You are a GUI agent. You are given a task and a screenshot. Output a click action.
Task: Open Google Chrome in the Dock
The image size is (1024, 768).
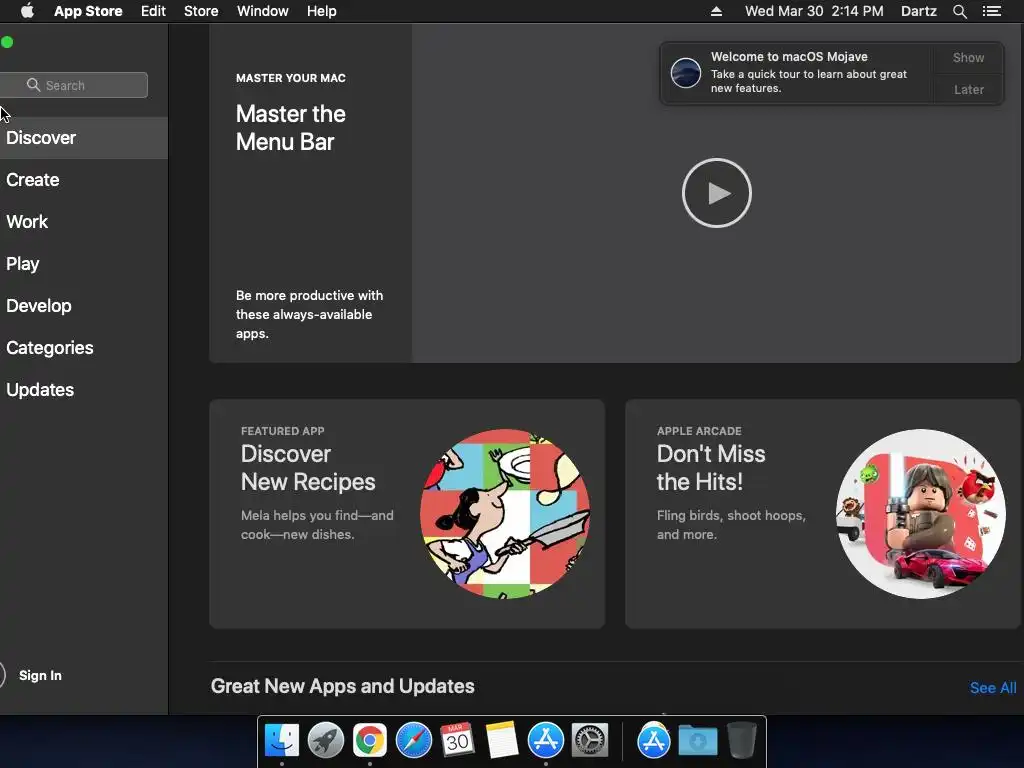tap(370, 740)
